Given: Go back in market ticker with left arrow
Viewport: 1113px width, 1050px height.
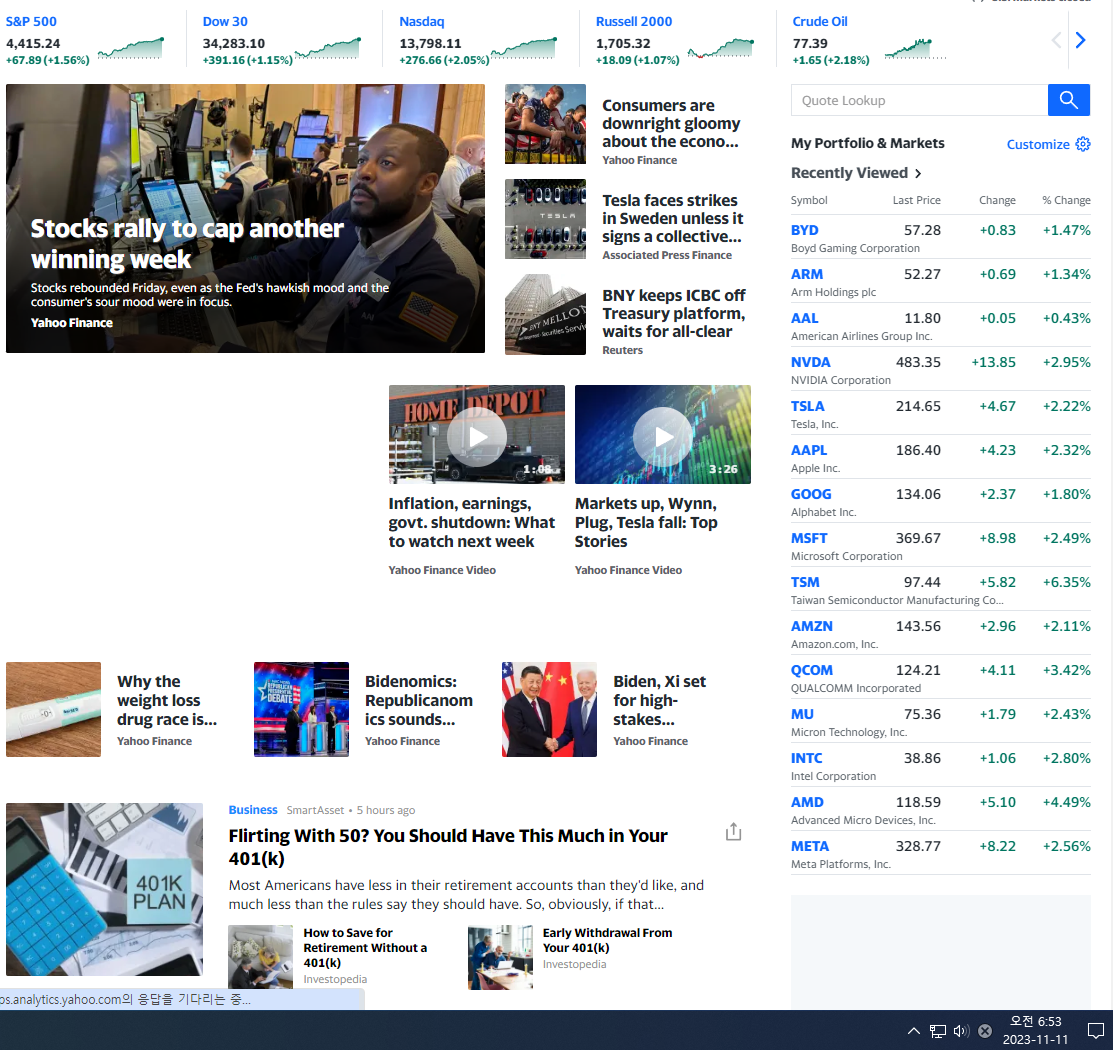Looking at the screenshot, I should pos(1056,40).
